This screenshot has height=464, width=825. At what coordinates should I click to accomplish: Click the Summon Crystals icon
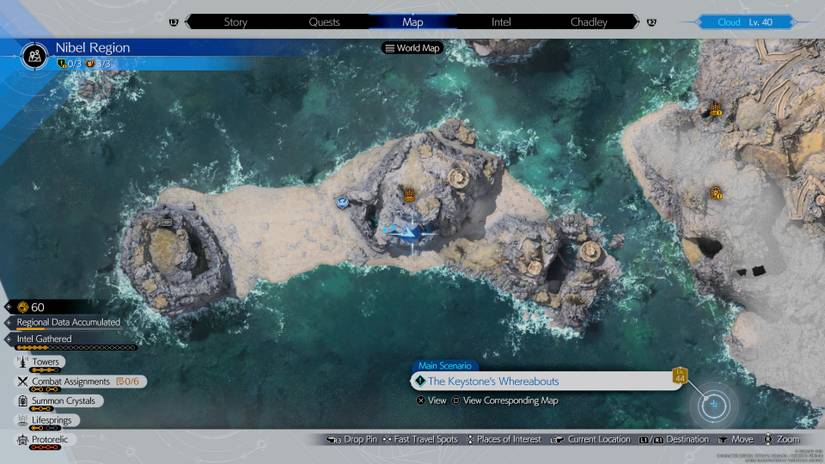pyautogui.click(x=23, y=400)
